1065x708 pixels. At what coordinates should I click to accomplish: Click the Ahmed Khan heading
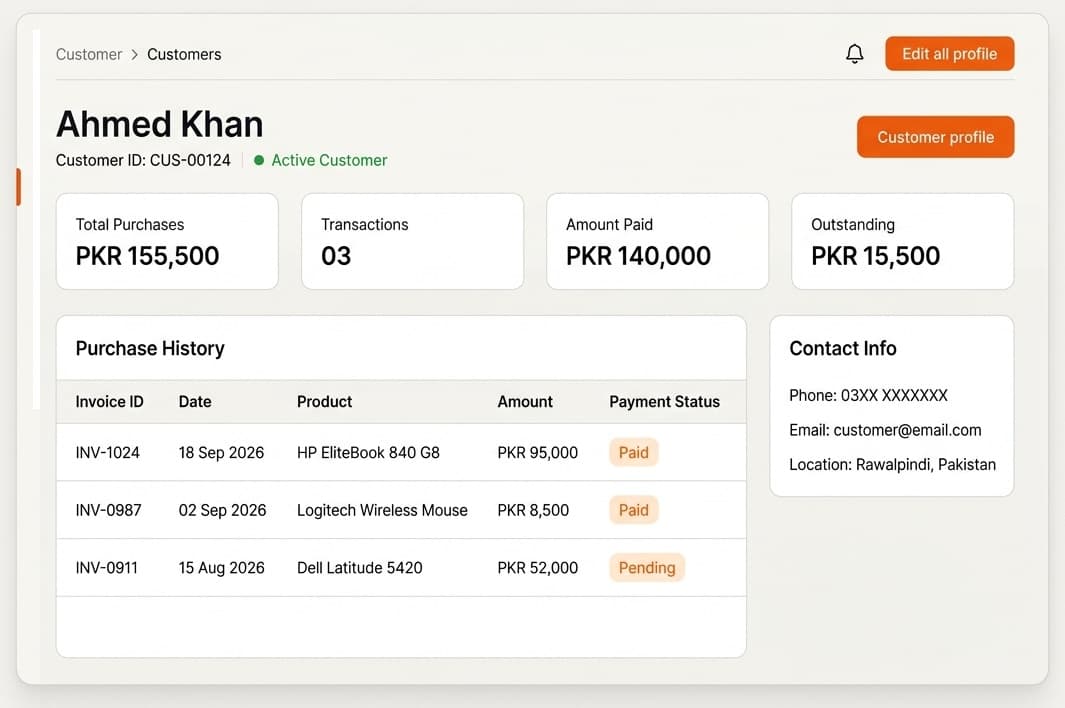coord(160,124)
